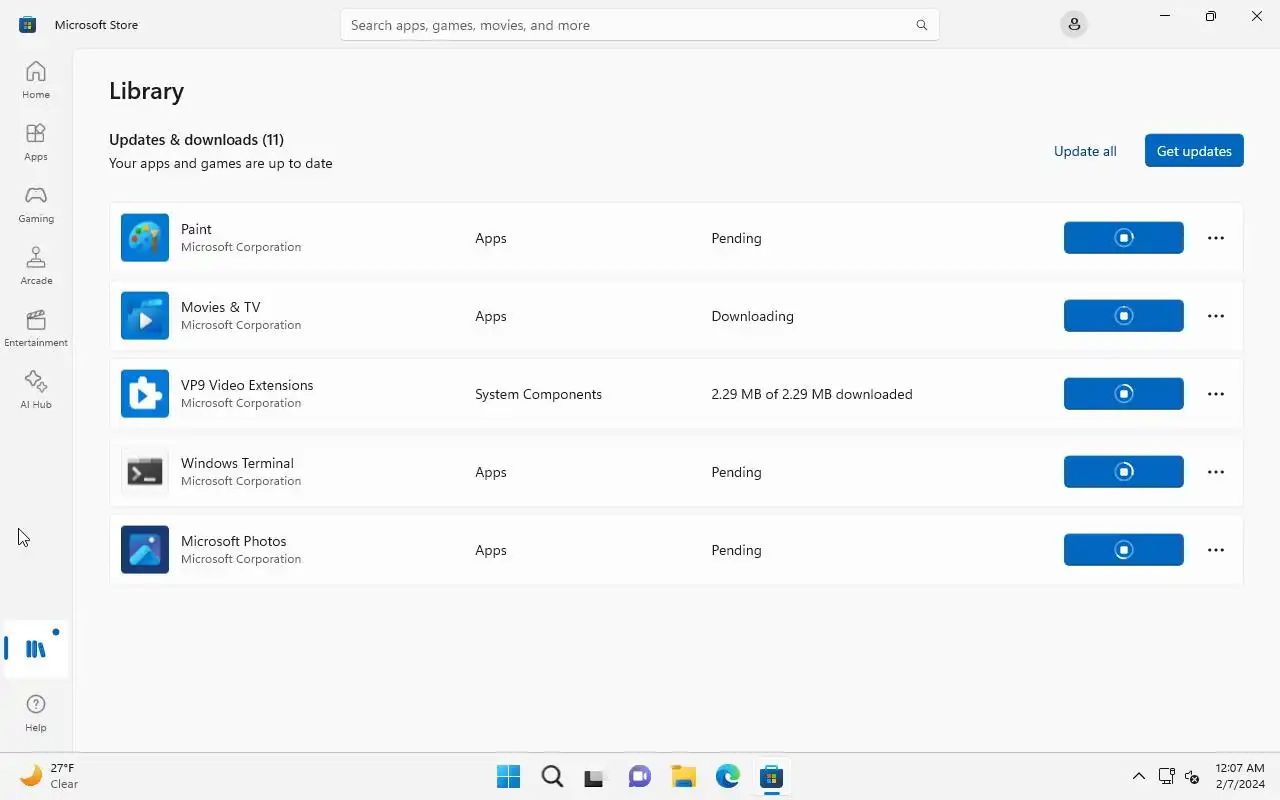Click the VP9 Video Extensions icon

coord(145,394)
